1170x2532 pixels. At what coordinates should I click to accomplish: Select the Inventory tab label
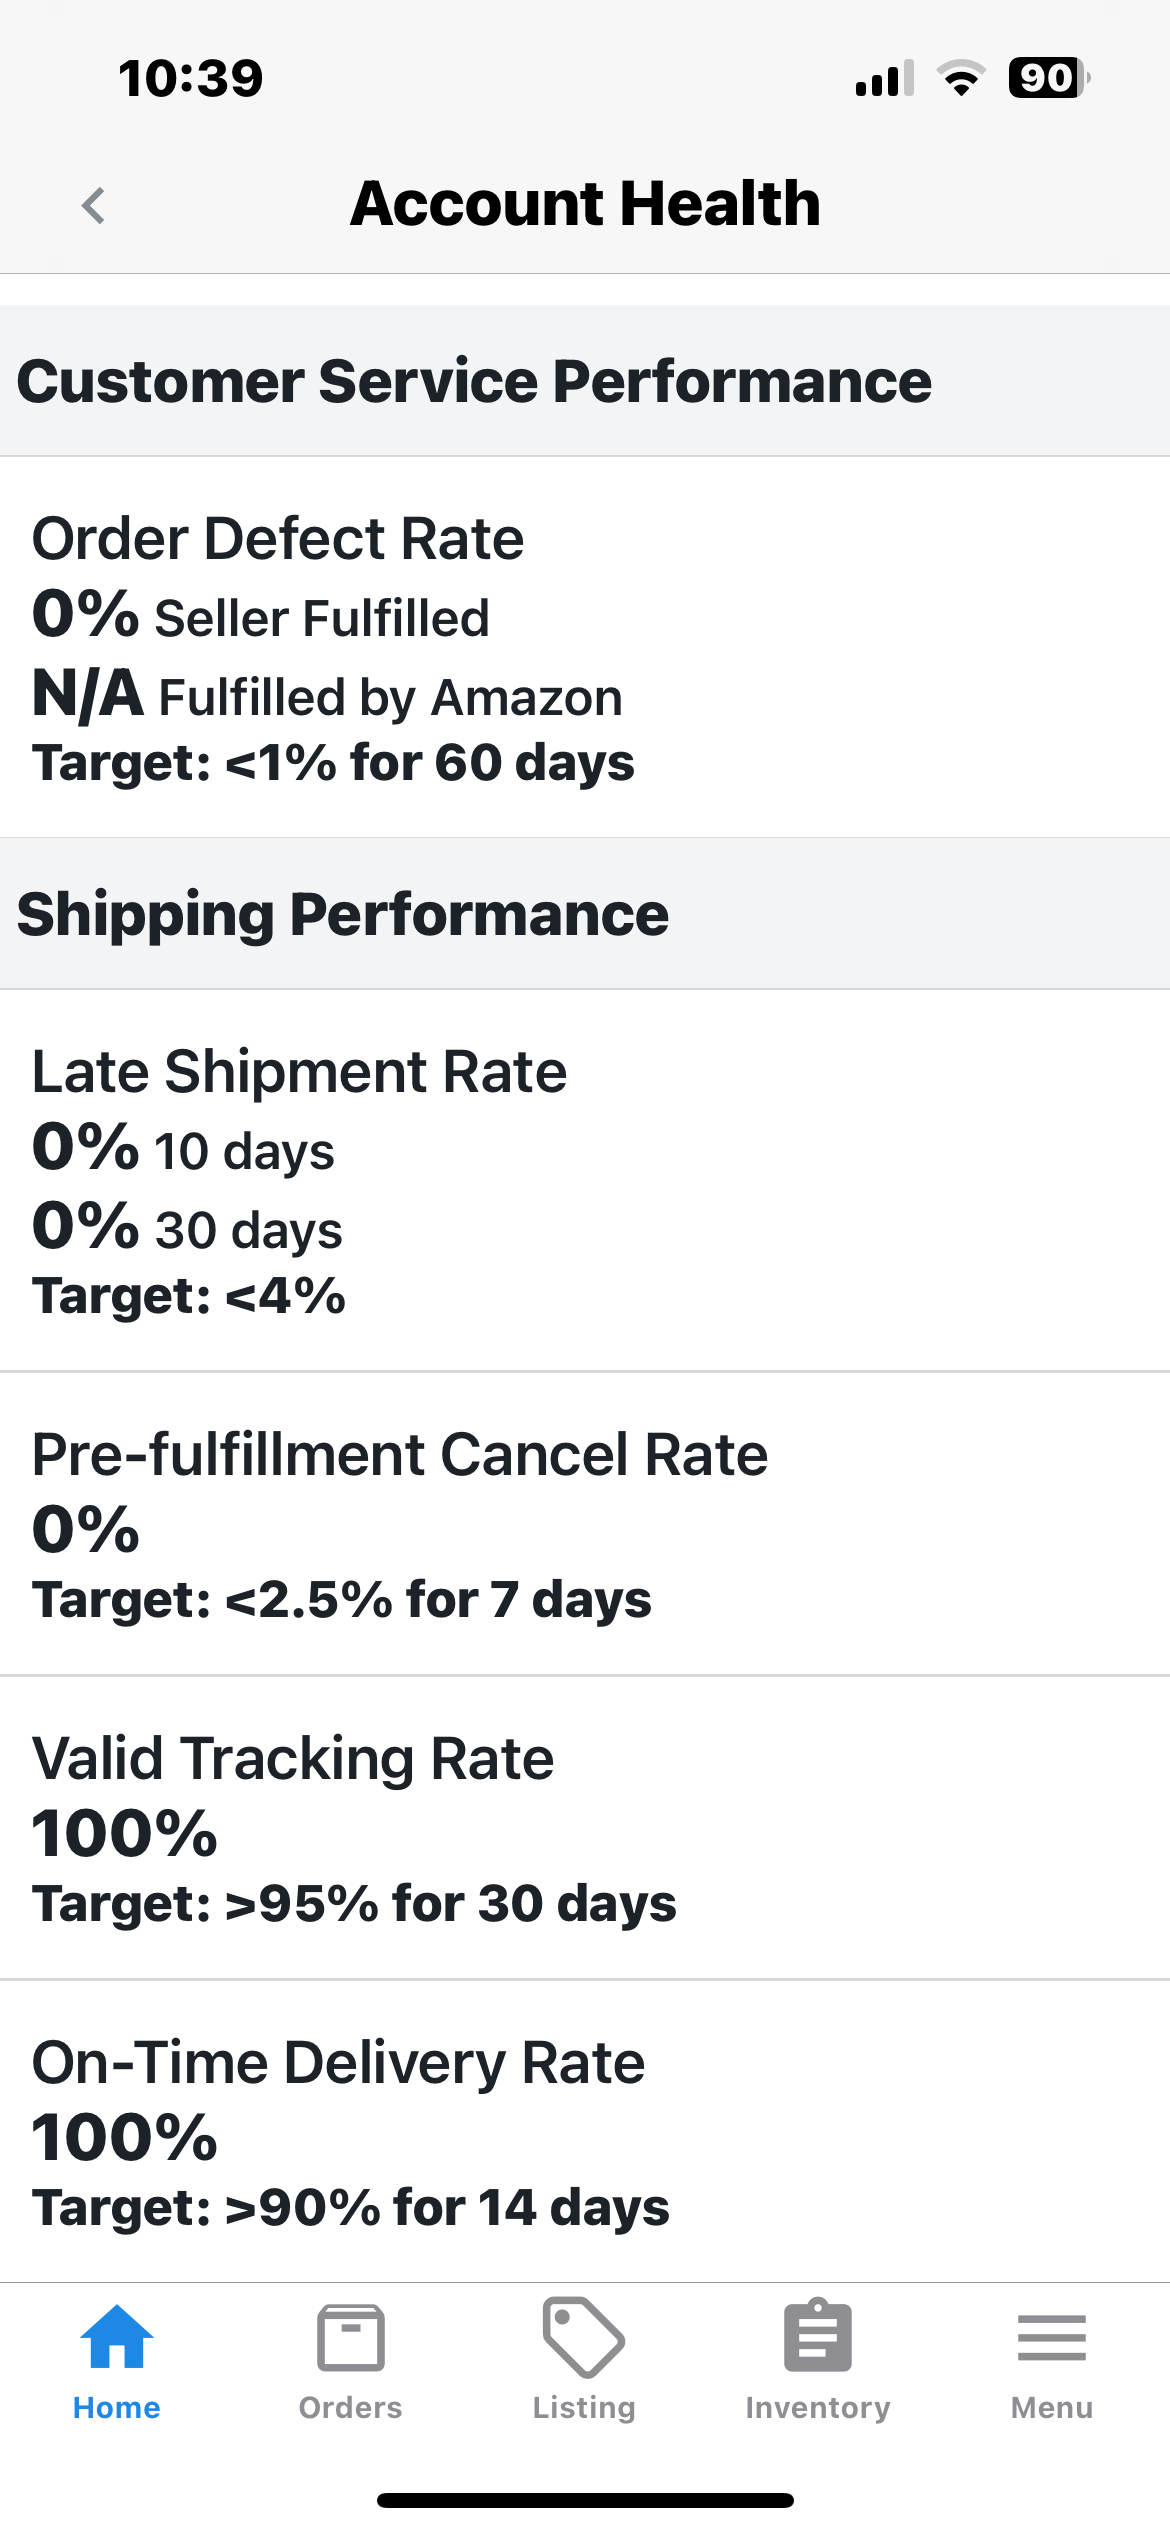point(818,2408)
